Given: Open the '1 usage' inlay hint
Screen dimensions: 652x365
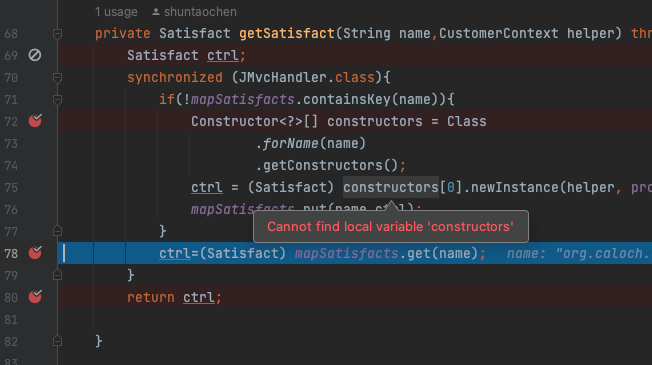Looking at the screenshot, I should click(x=116, y=12).
